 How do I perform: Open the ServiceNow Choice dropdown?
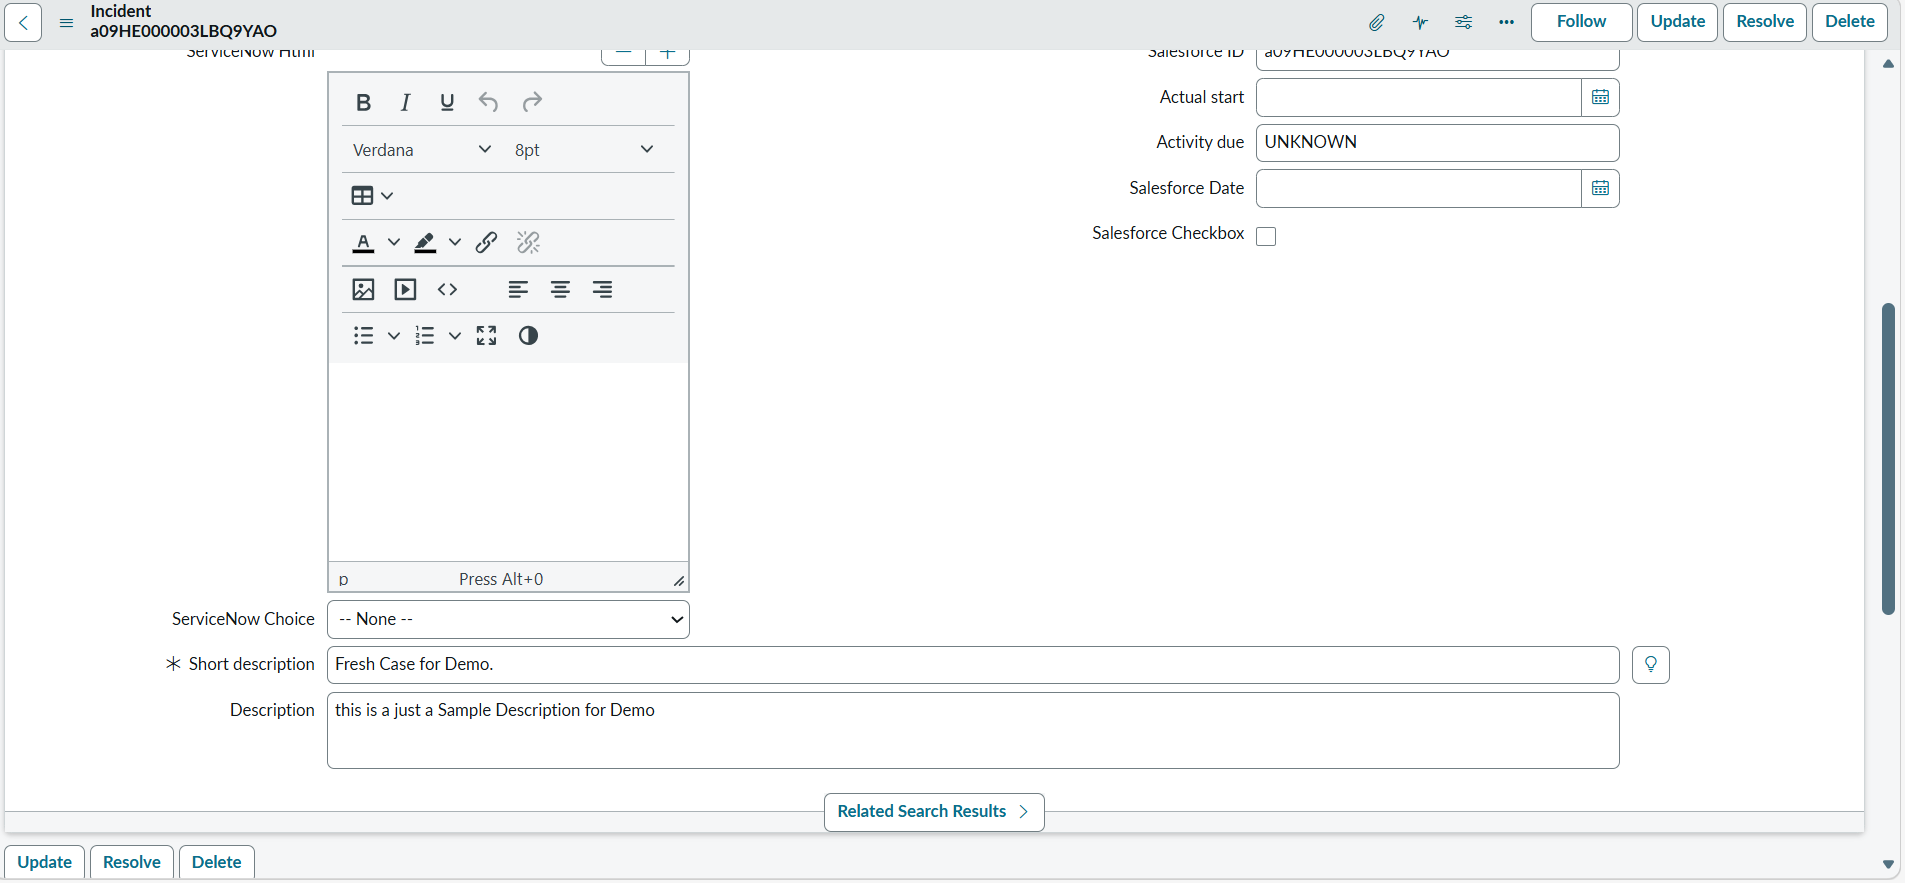pos(508,619)
